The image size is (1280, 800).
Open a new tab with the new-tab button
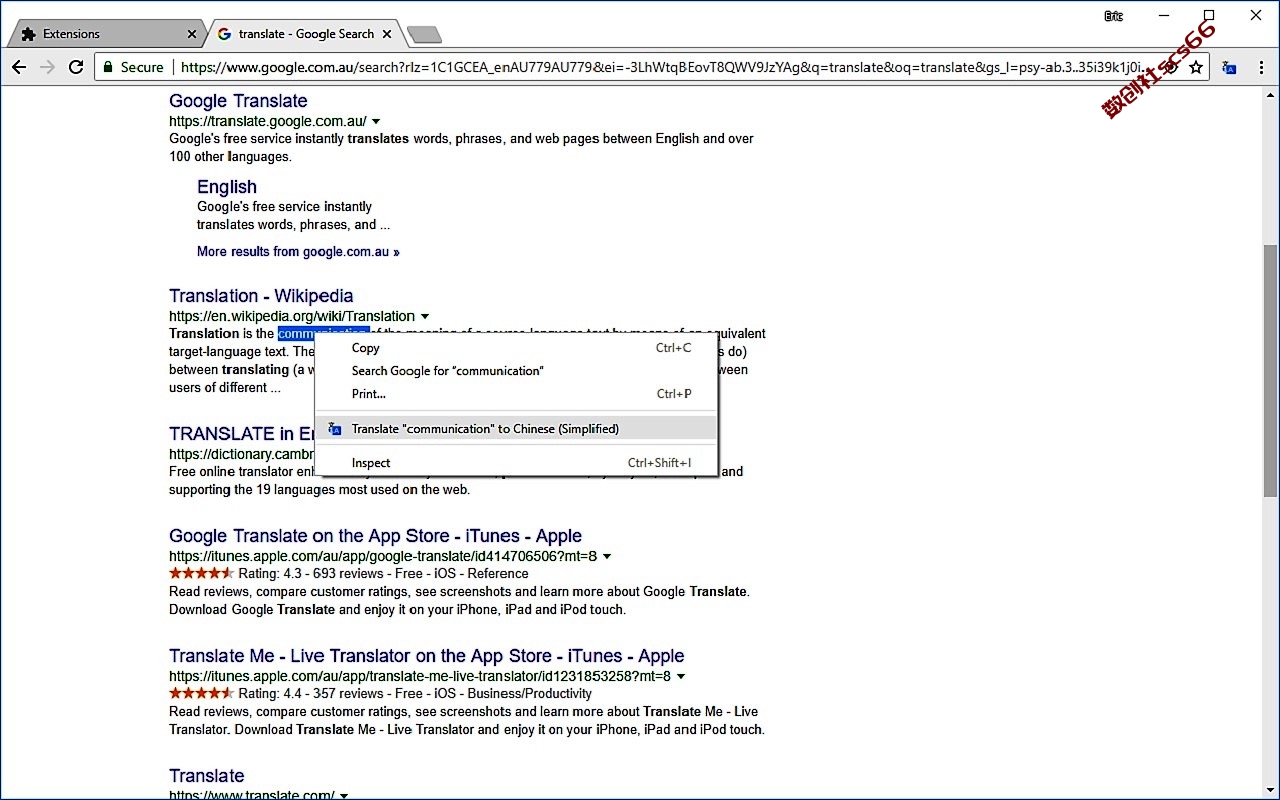click(425, 35)
